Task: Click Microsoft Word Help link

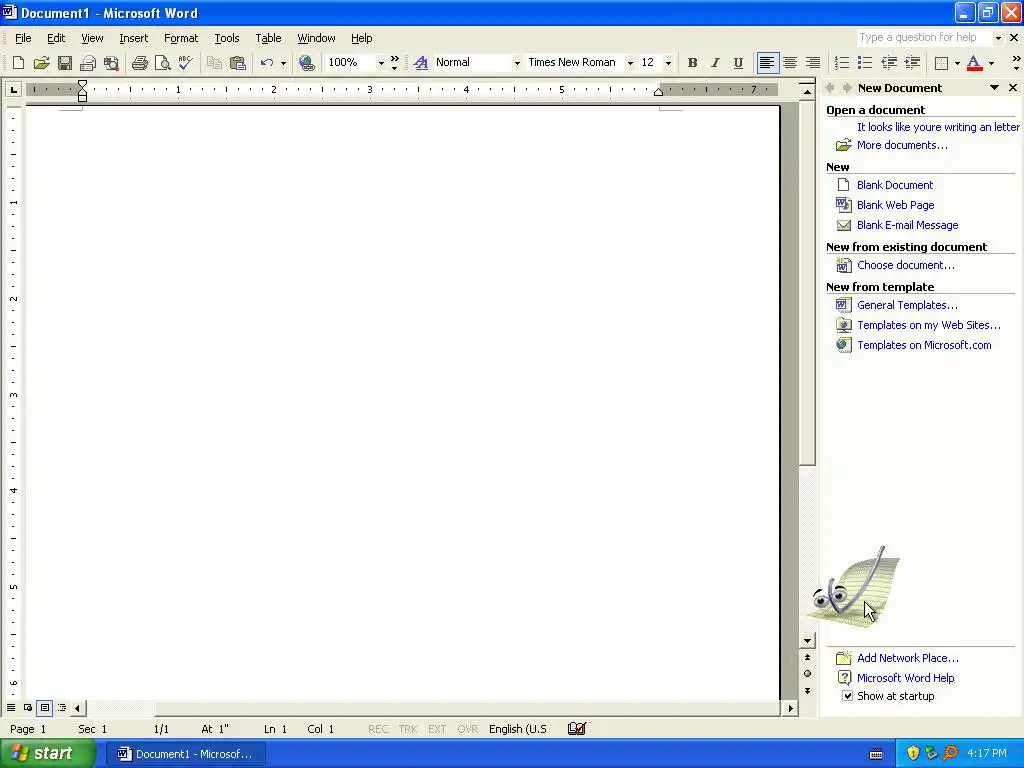Action: (905, 678)
